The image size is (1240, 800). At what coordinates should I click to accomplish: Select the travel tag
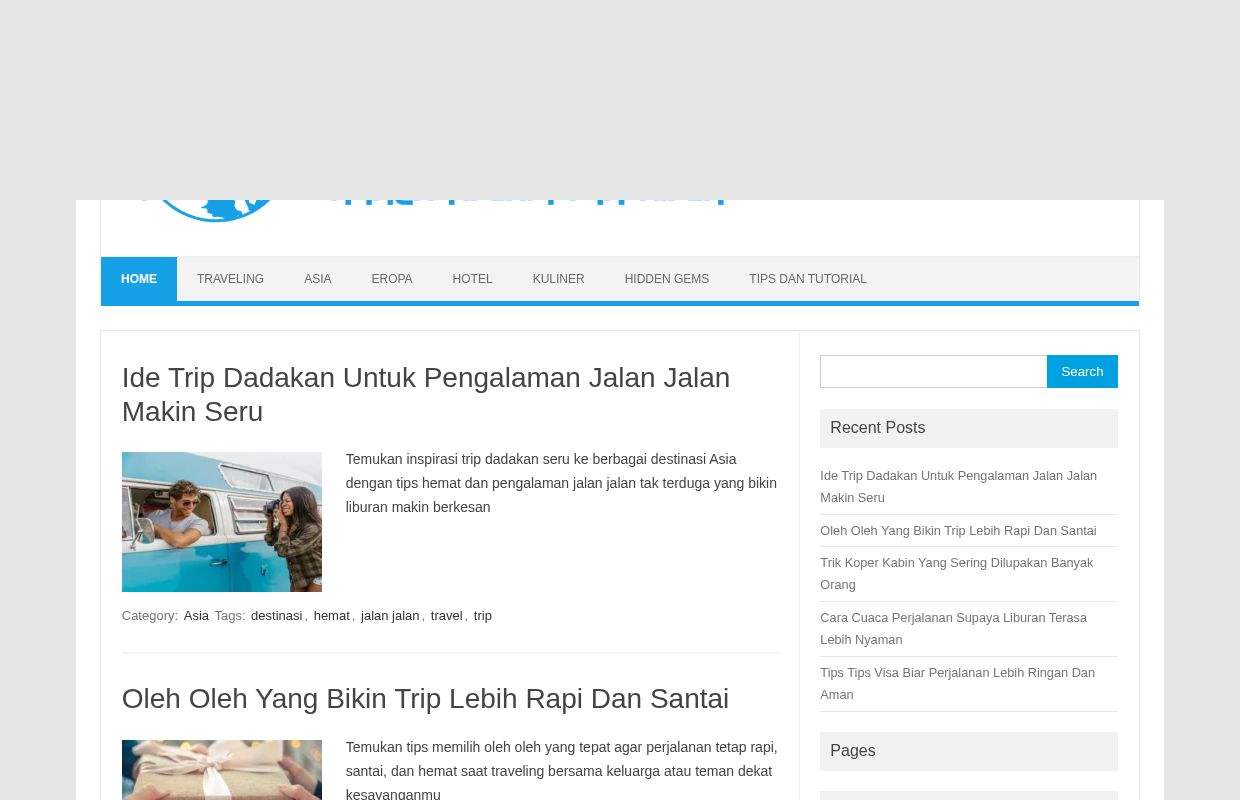coord(446,615)
